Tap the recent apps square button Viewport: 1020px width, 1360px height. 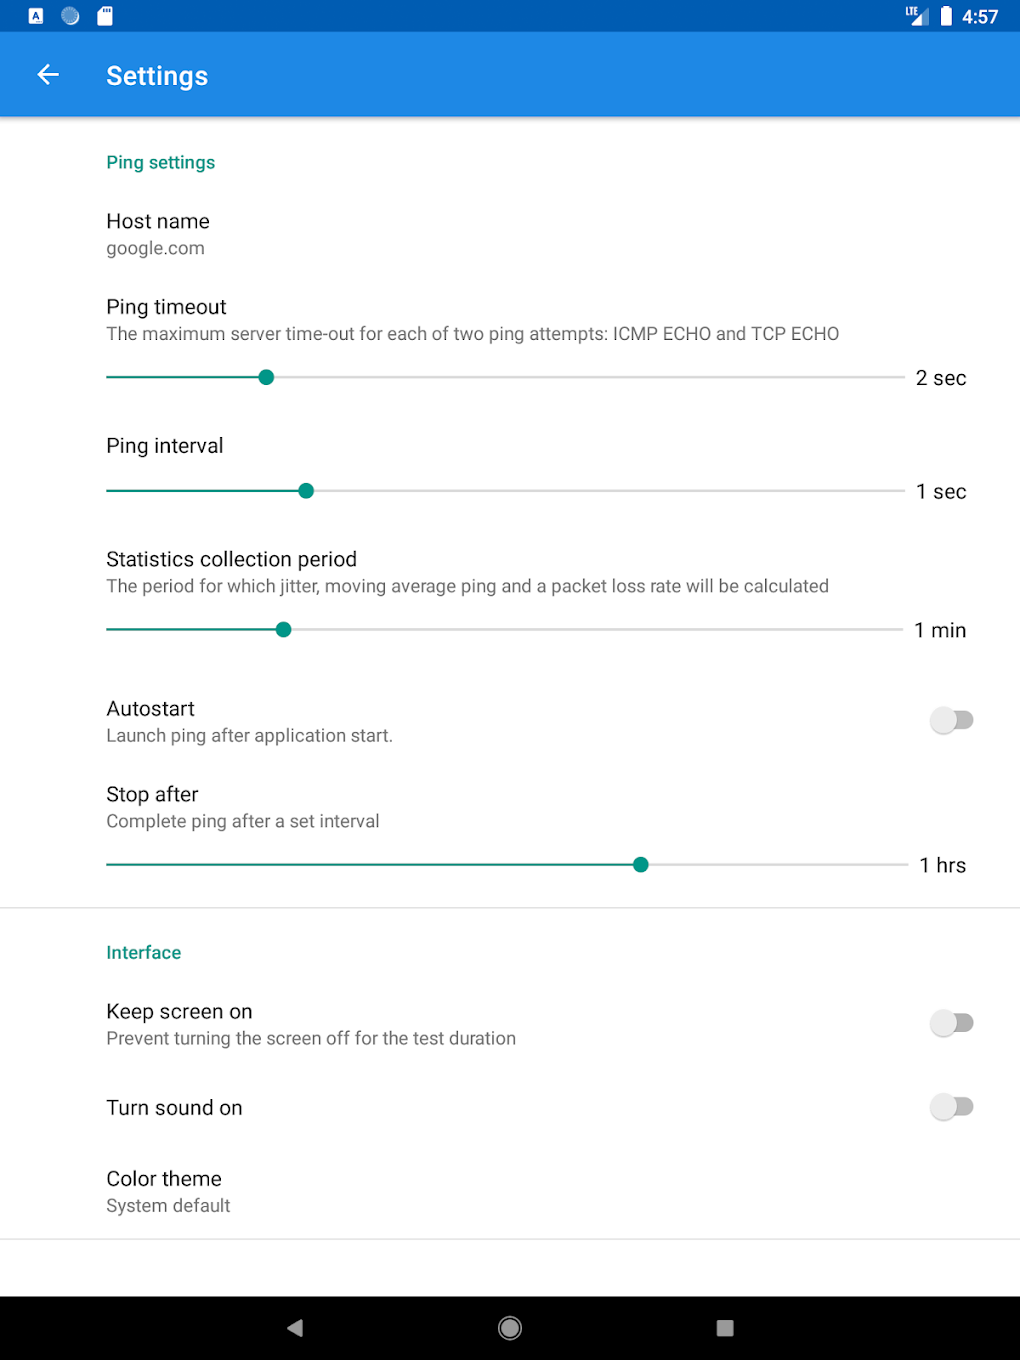click(724, 1327)
